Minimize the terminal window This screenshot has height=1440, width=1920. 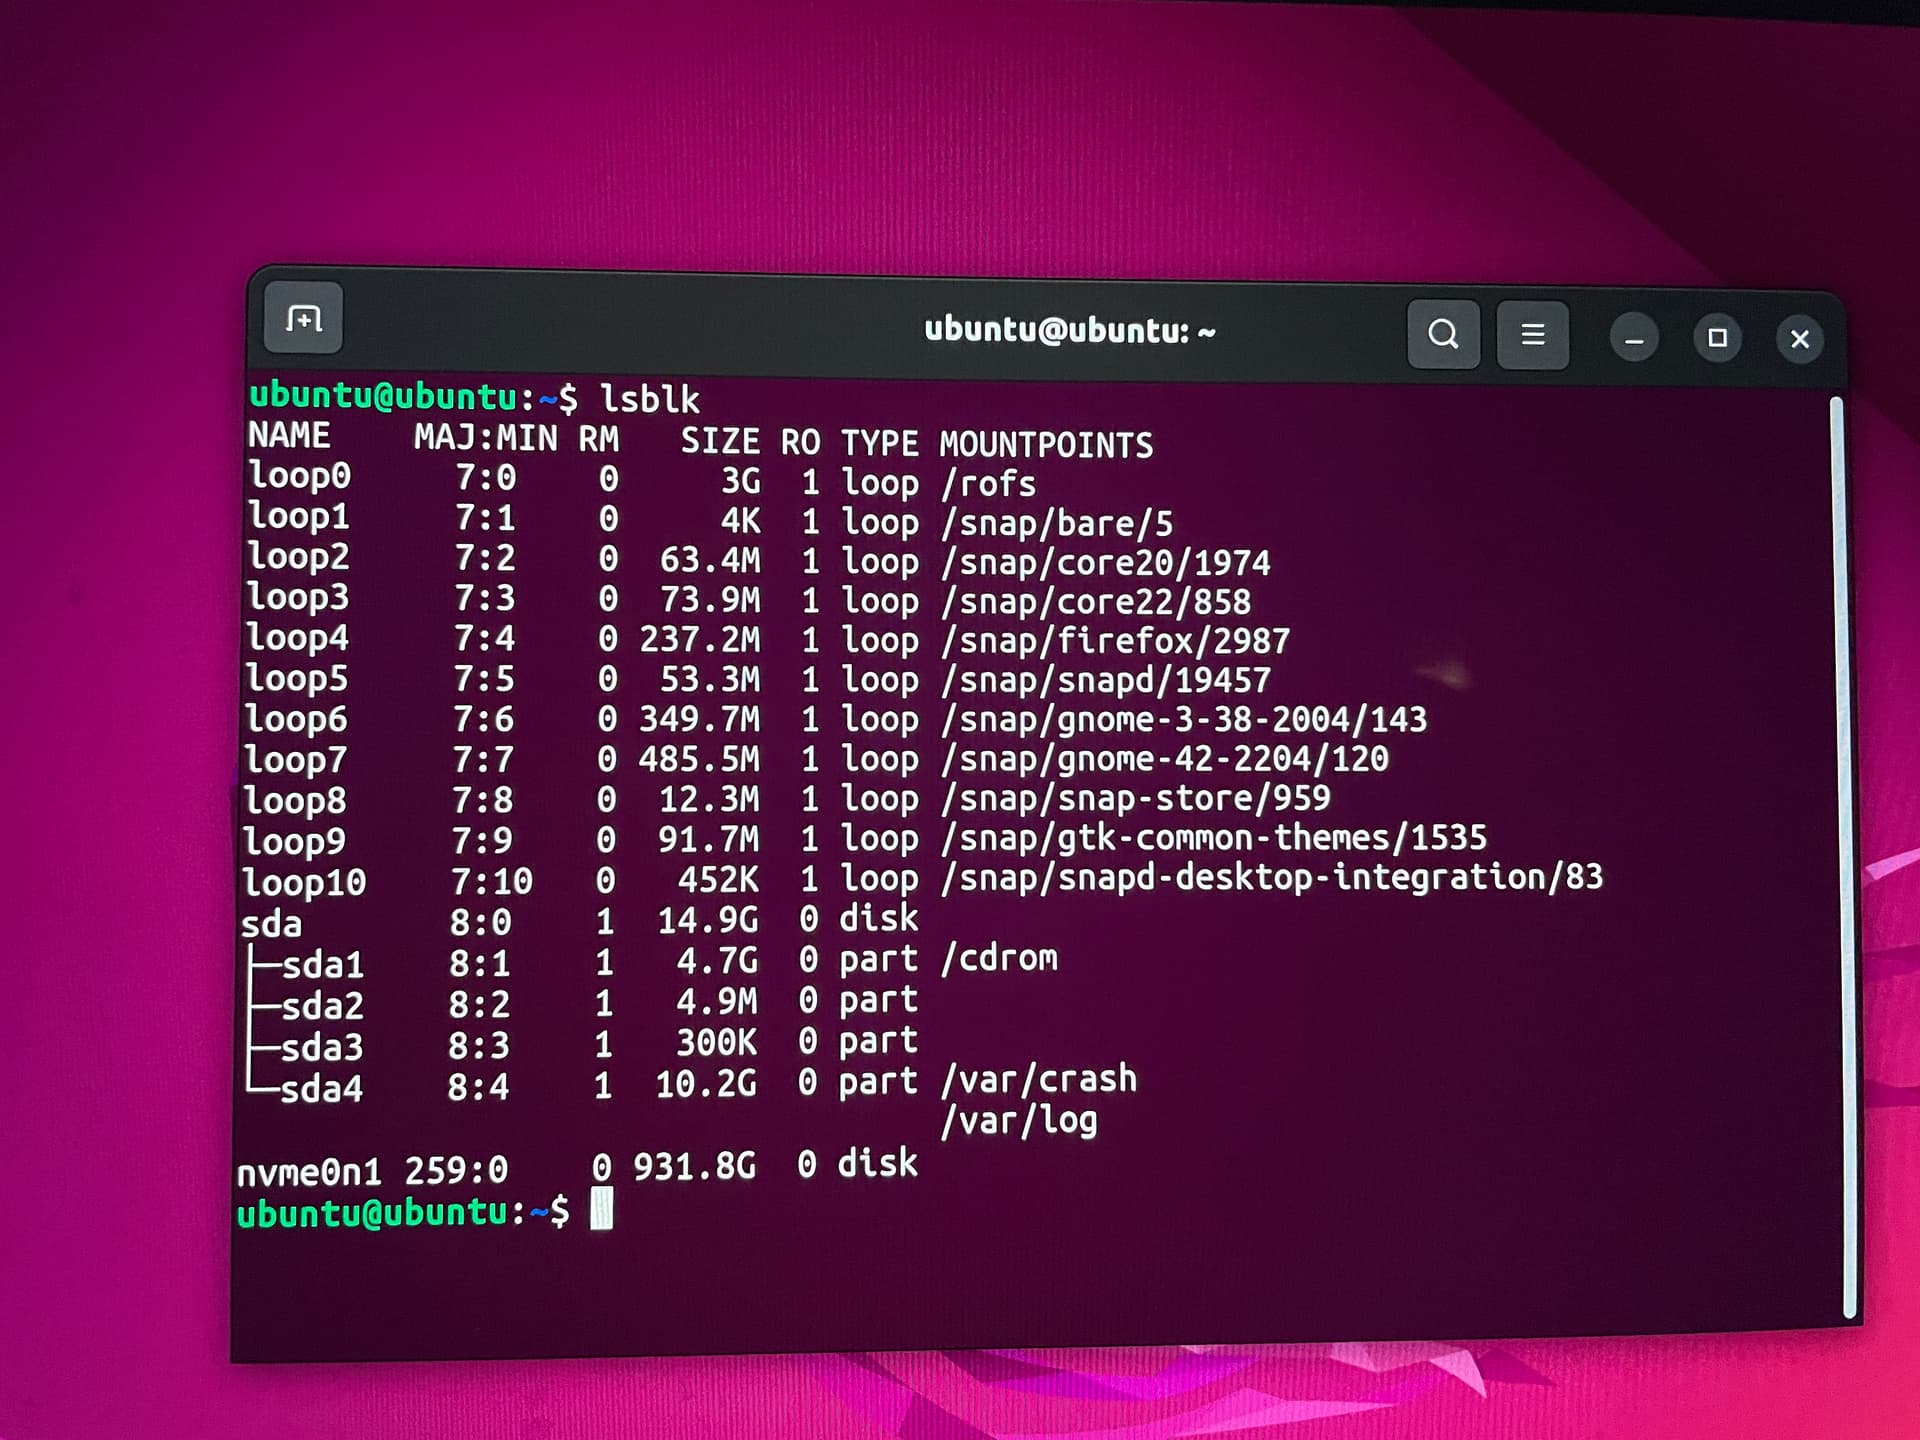[1634, 339]
